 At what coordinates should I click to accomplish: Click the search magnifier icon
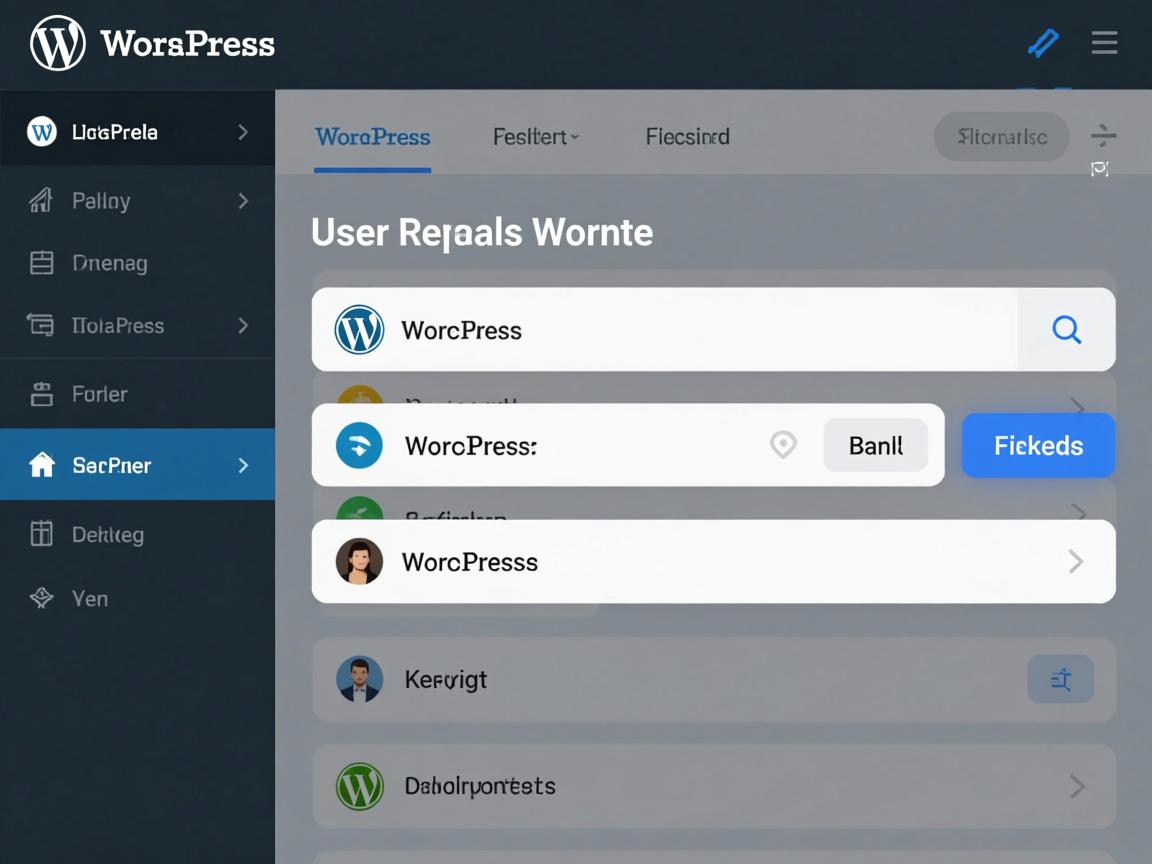pos(1064,329)
